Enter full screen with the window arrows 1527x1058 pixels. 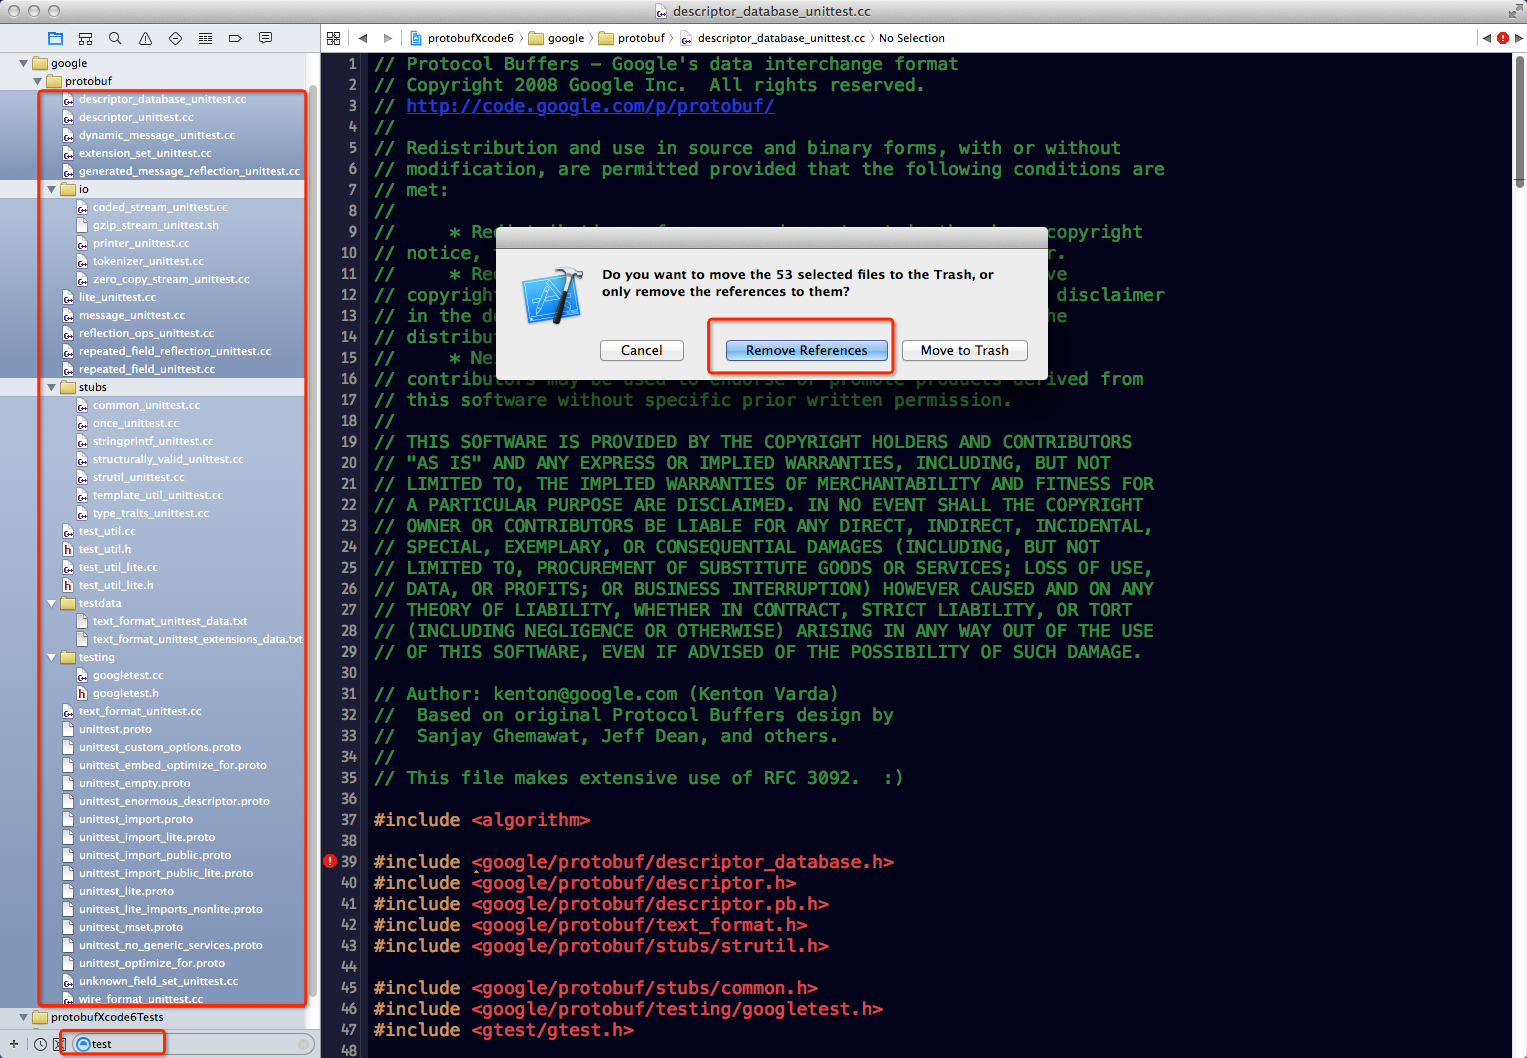(x=1515, y=11)
